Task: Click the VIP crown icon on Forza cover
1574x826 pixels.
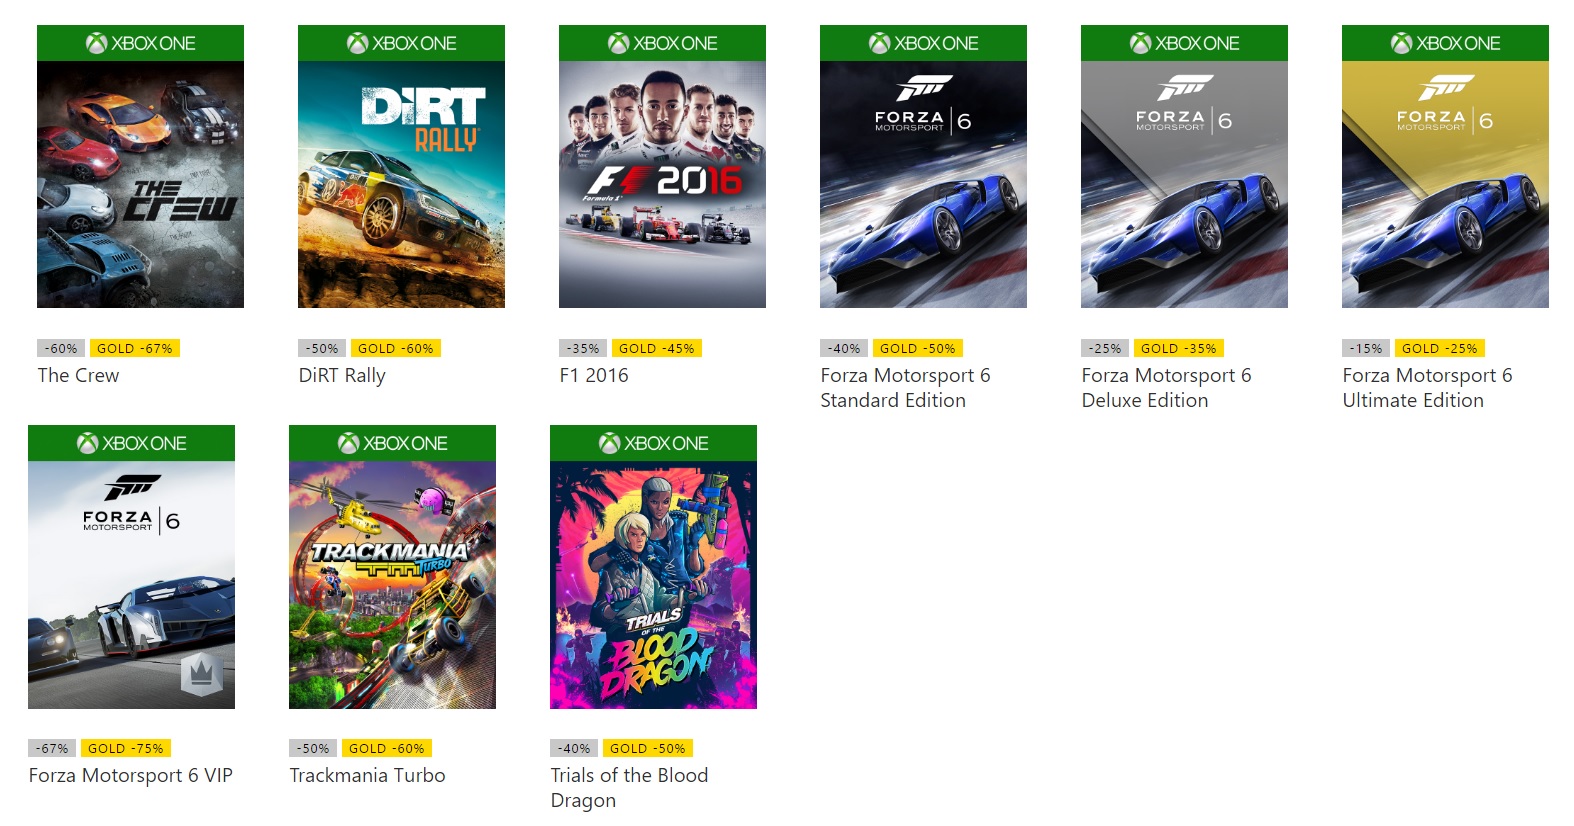Action: point(201,675)
